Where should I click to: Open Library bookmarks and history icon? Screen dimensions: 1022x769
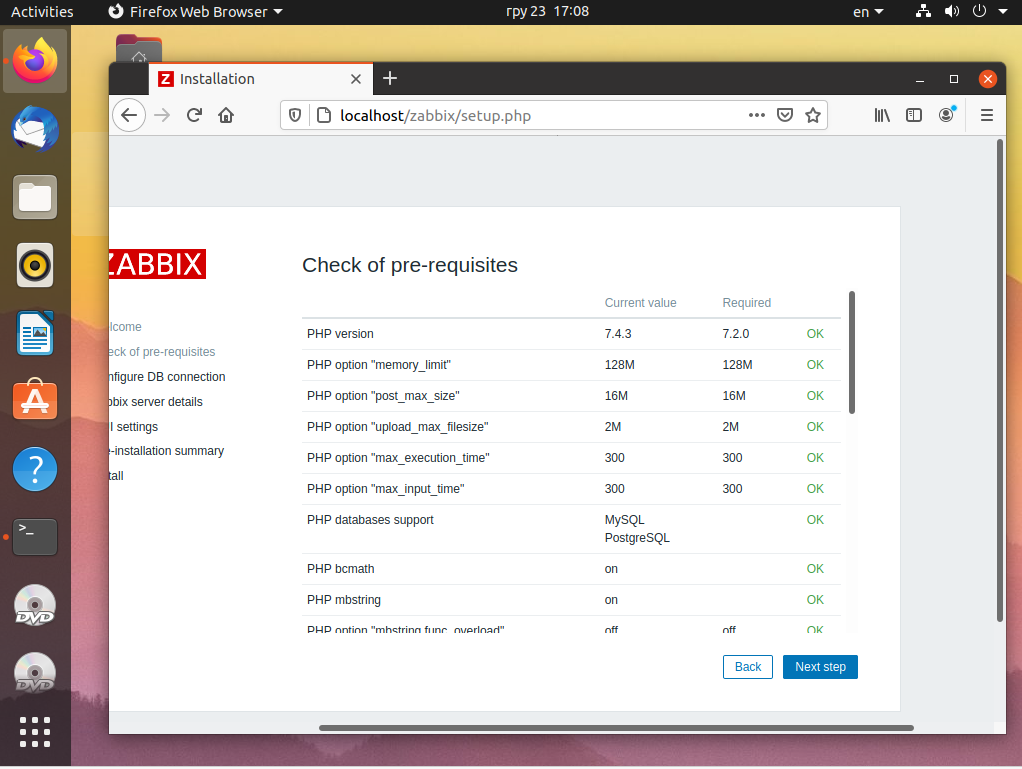click(882, 115)
